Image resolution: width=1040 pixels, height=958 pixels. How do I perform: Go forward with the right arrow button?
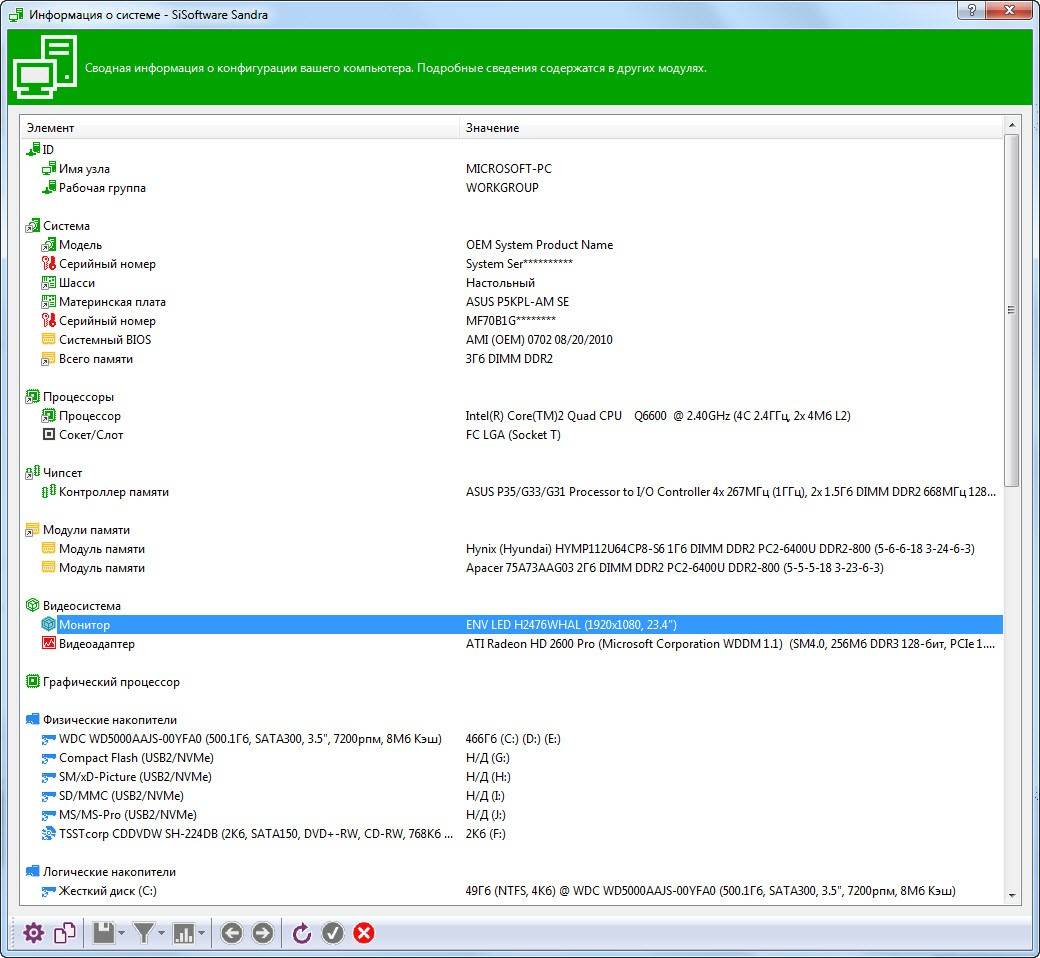point(263,933)
